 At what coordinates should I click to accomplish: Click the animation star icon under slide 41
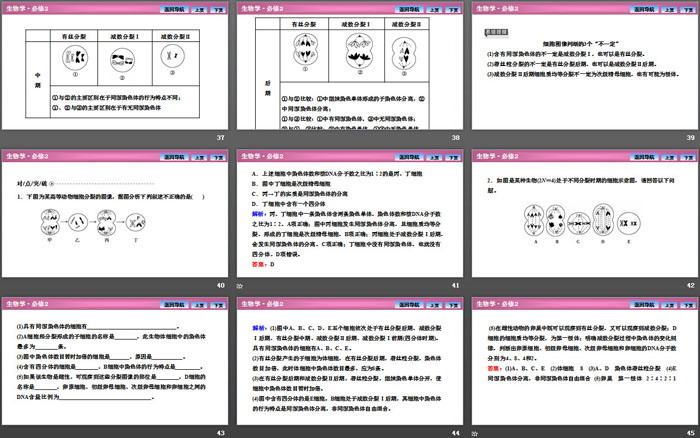(240, 286)
